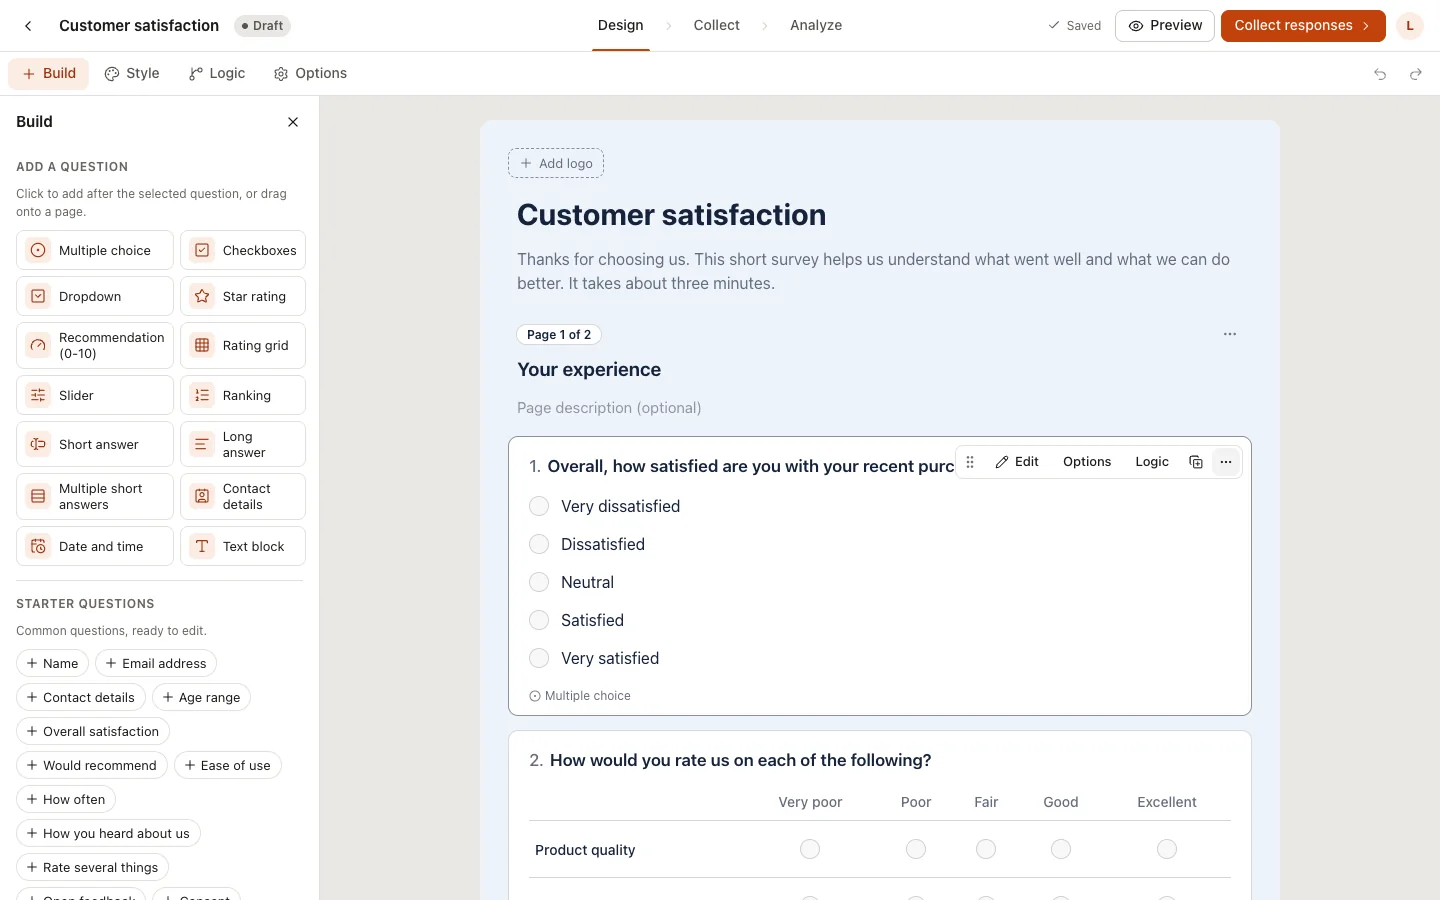Close the Build panel
1440x900 pixels.
(293, 122)
